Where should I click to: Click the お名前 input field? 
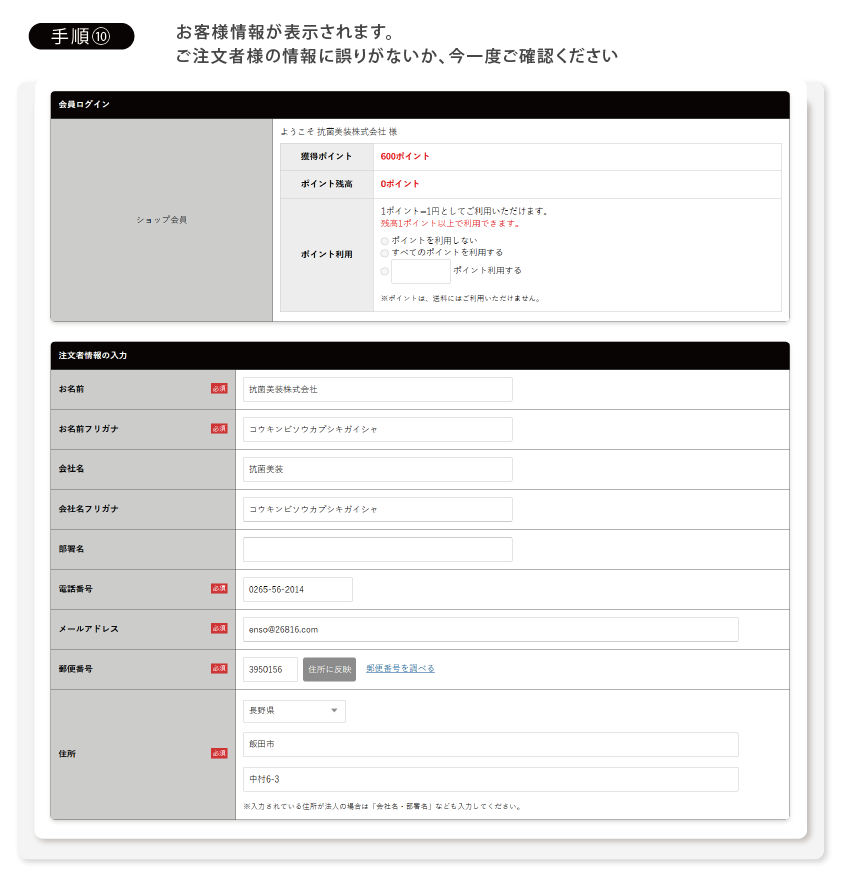[377, 389]
